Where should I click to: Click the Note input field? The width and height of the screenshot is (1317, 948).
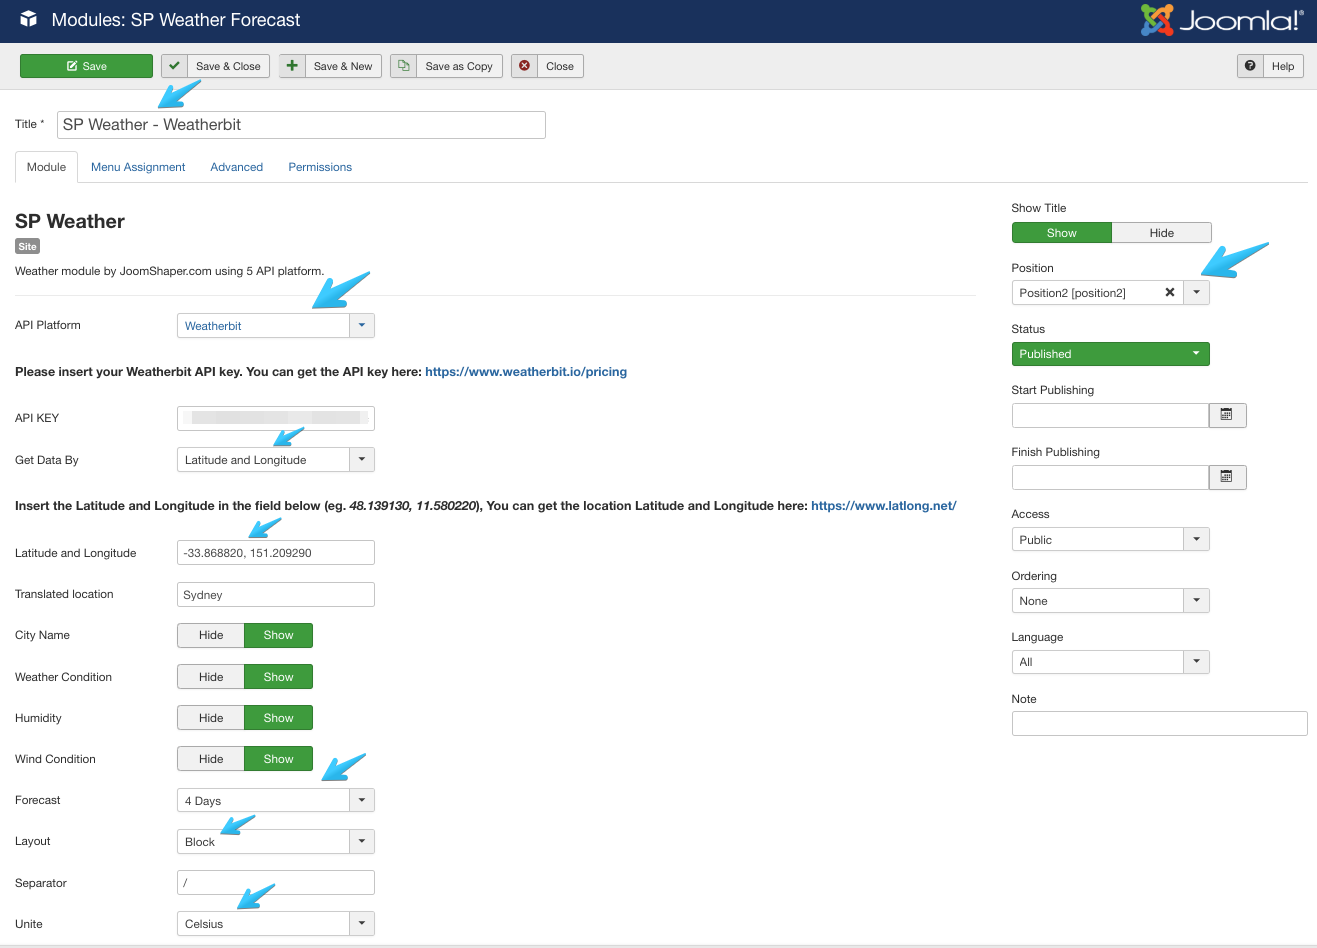click(1160, 723)
